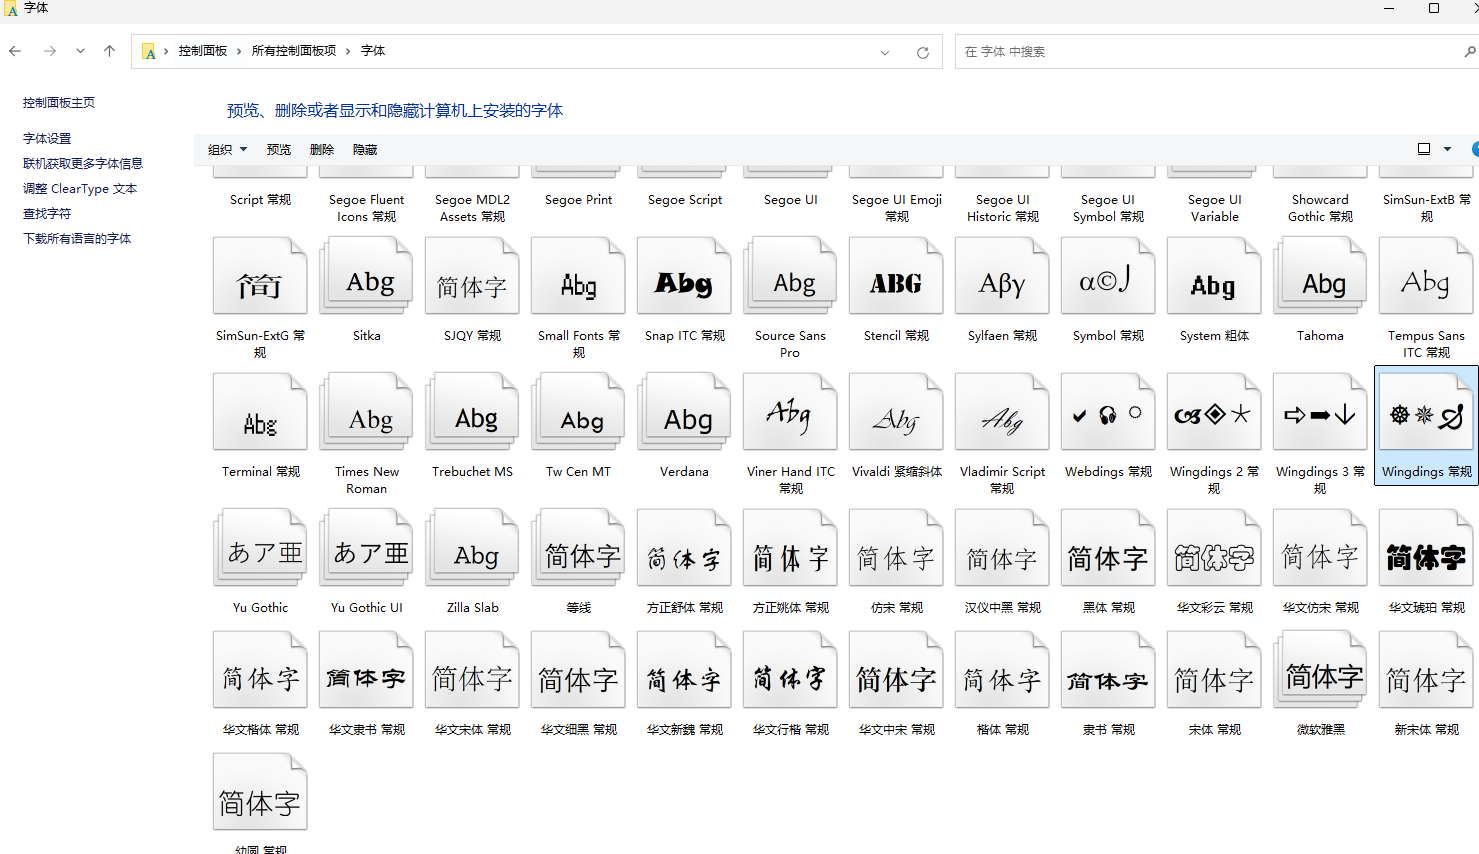Select the Zilla Slab font icon
This screenshot has height=854, width=1479.
point(472,549)
